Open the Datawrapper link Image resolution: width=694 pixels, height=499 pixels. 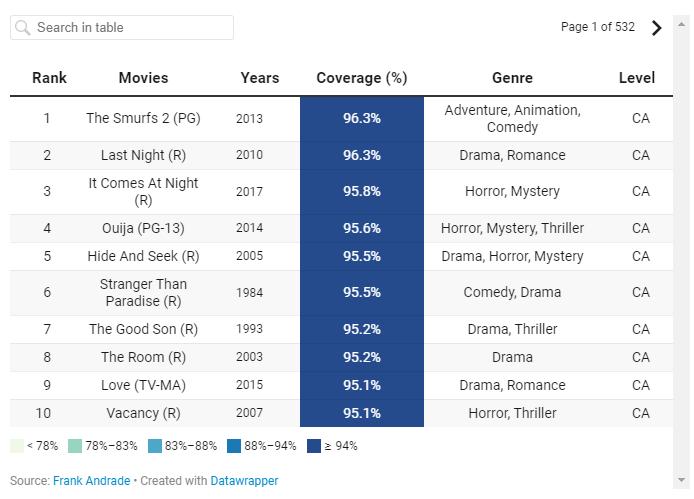pyautogui.click(x=244, y=481)
